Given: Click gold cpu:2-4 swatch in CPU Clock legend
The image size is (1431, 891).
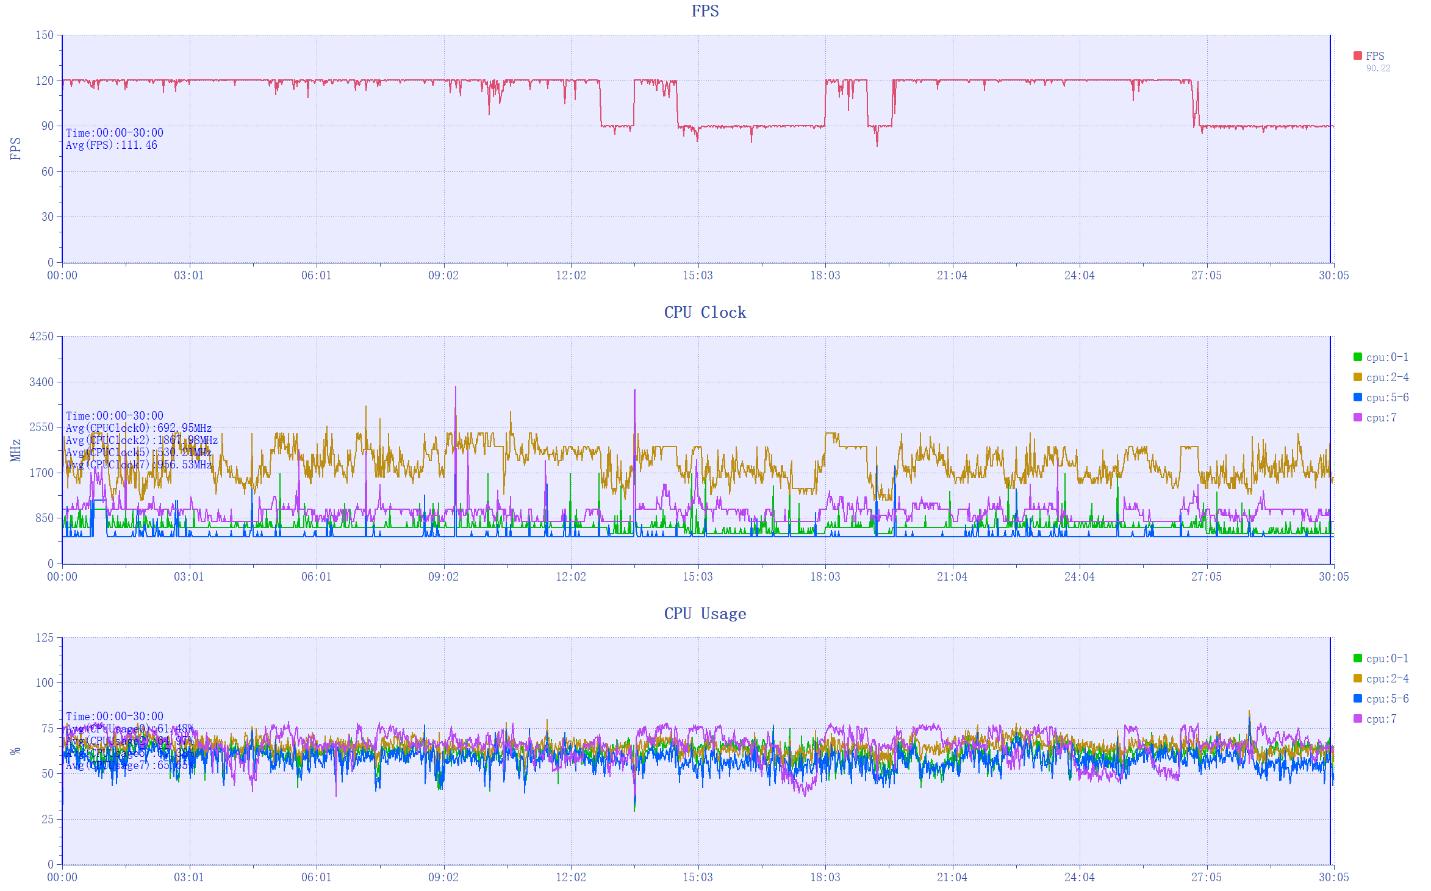Looking at the screenshot, I should point(1358,377).
